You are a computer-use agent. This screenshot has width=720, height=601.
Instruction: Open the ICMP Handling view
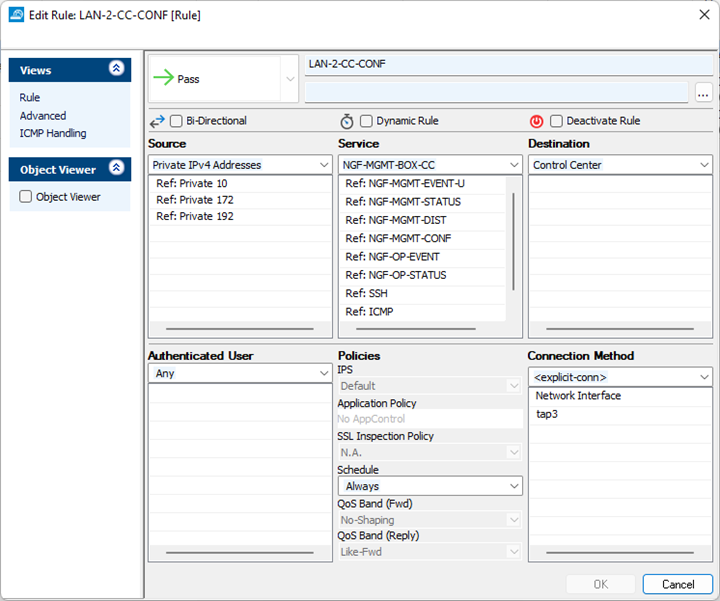[x=53, y=133]
